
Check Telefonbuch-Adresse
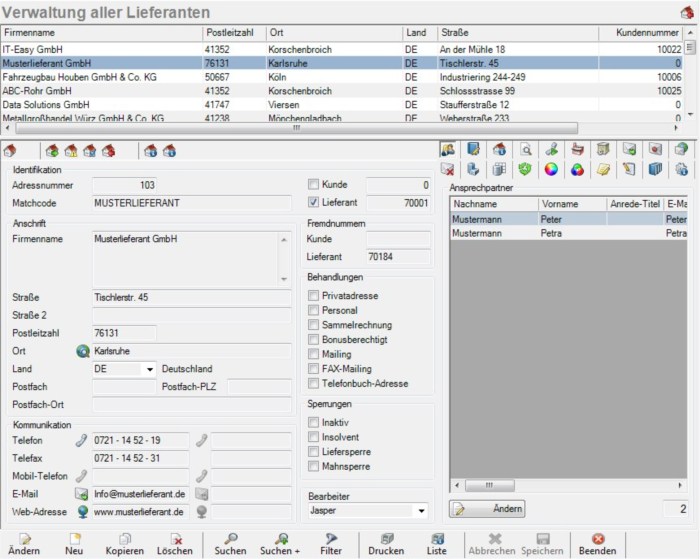click(x=313, y=384)
